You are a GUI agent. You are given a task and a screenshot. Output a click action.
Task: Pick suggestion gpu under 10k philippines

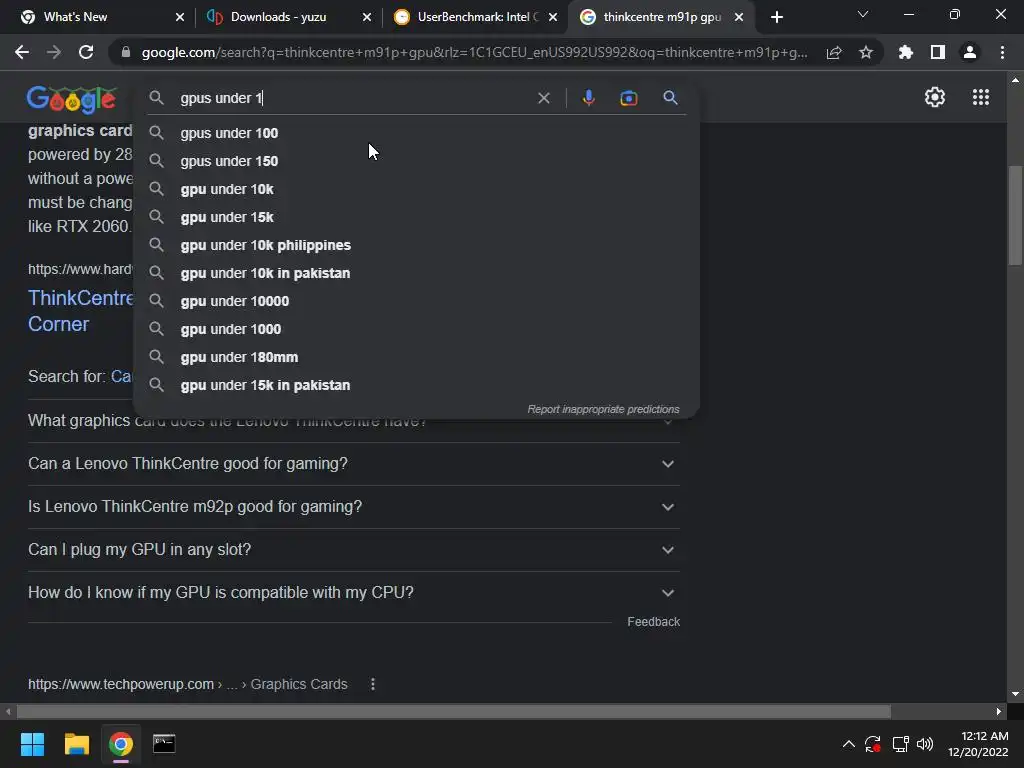coord(416,246)
